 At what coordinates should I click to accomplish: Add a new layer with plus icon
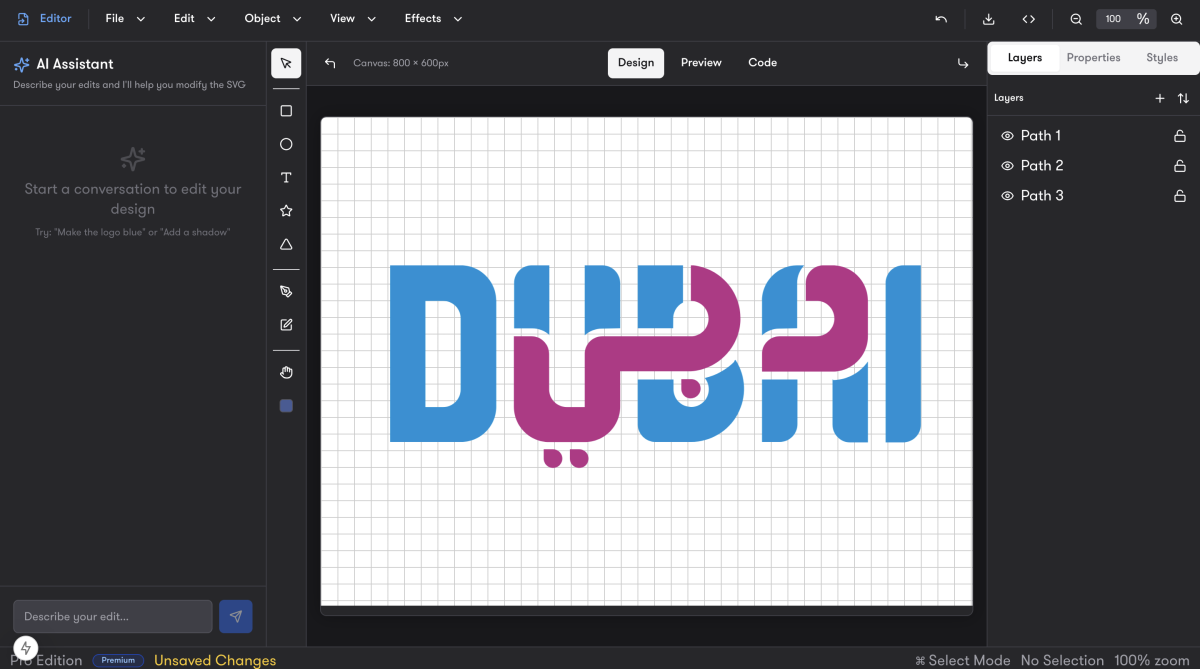(x=1160, y=98)
